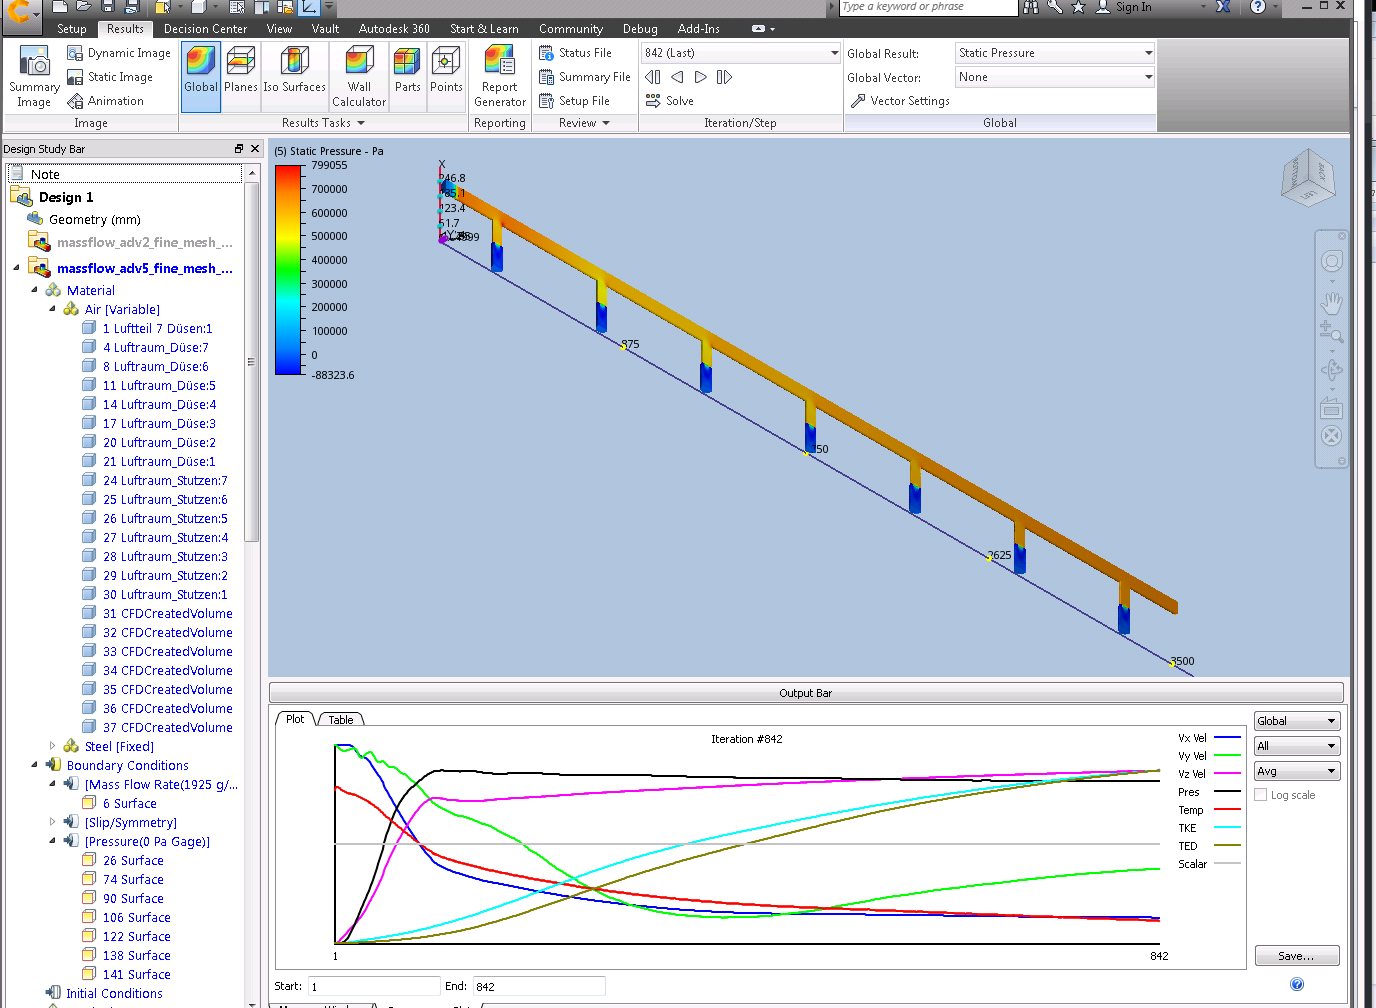Switch to the Setup ribbon tab
Viewport: 1376px width, 1008px height.
(x=72, y=29)
